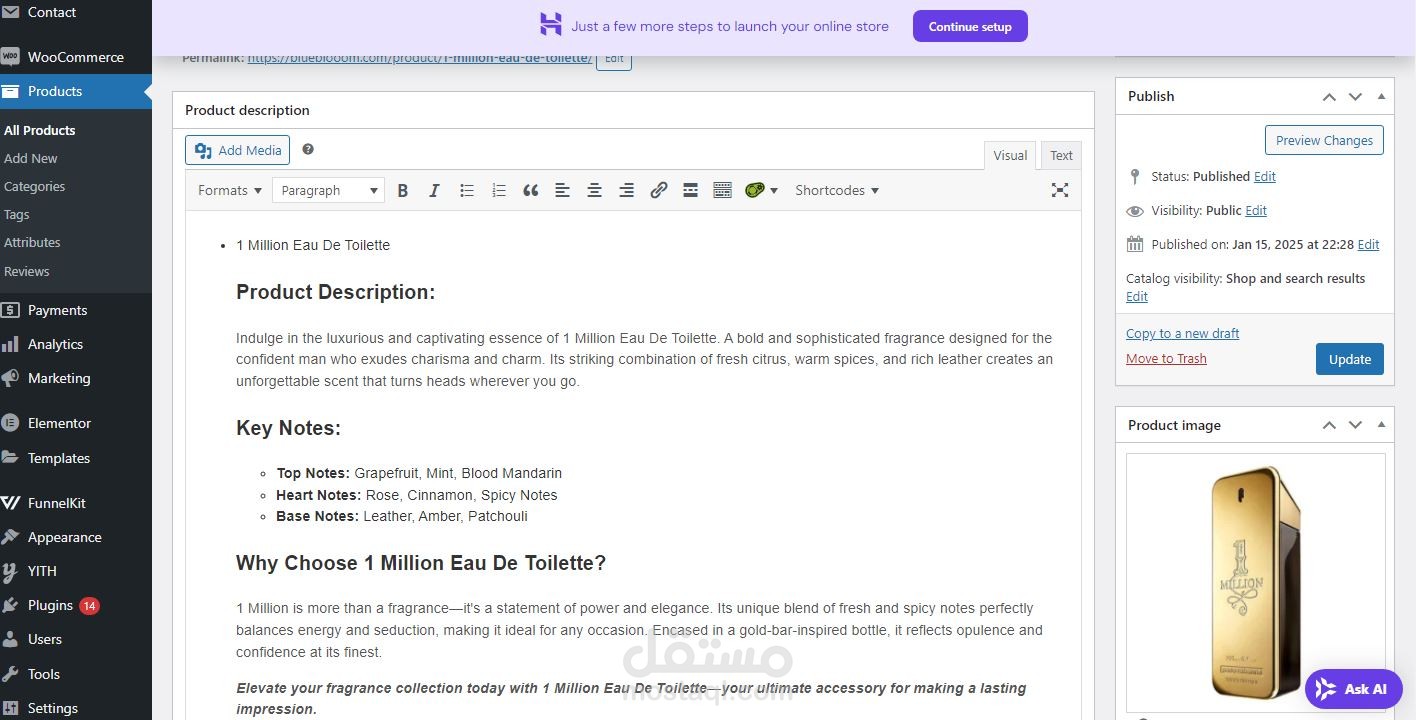Viewport: 1416px width, 720px height.
Task: Click Continue setup button
Action: (970, 26)
